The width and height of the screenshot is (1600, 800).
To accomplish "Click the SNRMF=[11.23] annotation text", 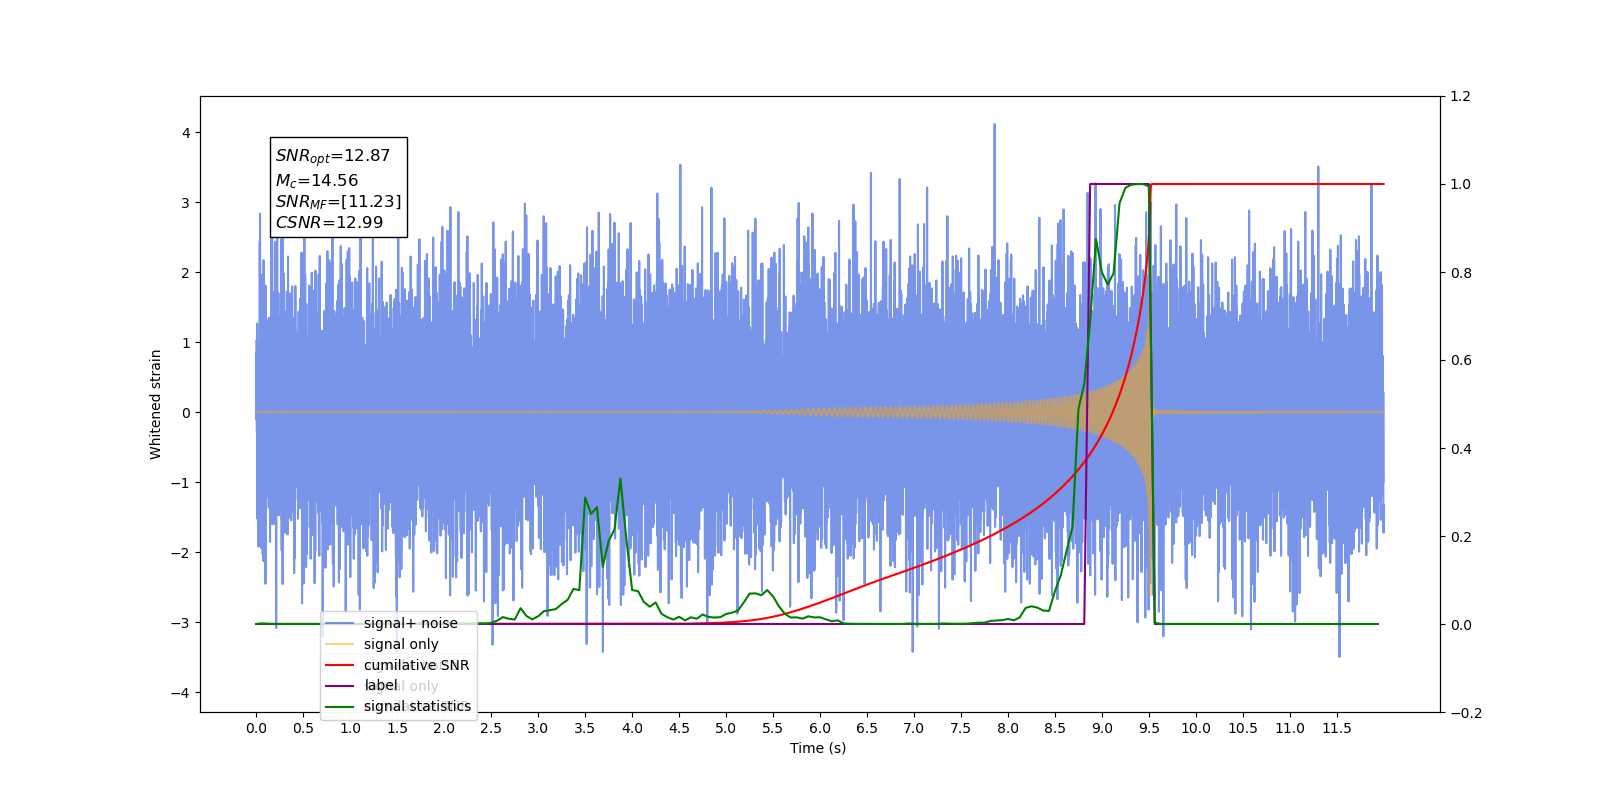I will point(338,202).
